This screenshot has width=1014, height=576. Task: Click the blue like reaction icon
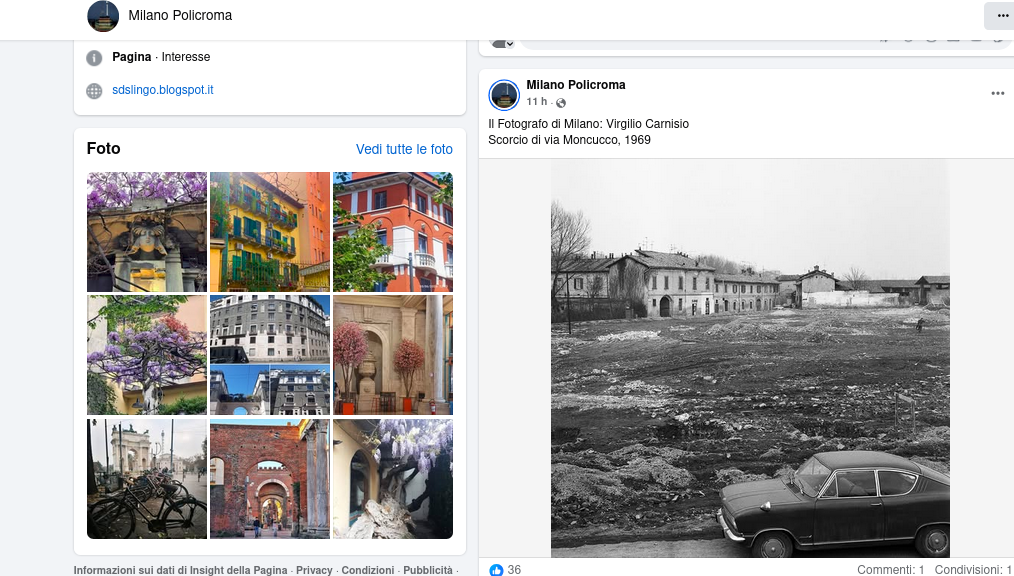point(496,569)
